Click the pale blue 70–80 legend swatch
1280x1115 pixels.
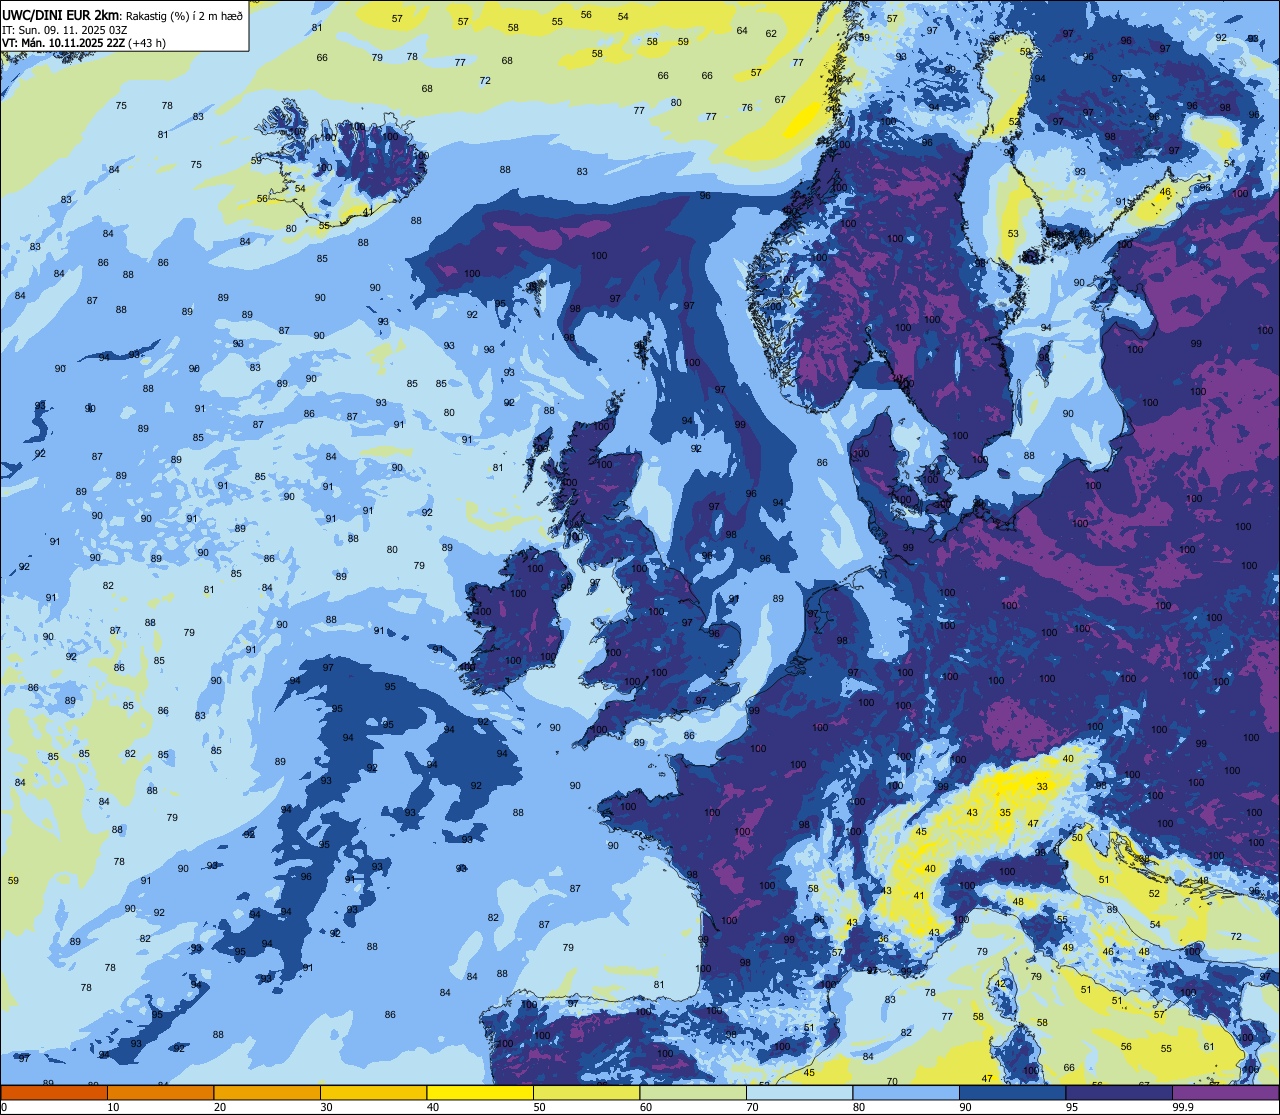[799, 1092]
